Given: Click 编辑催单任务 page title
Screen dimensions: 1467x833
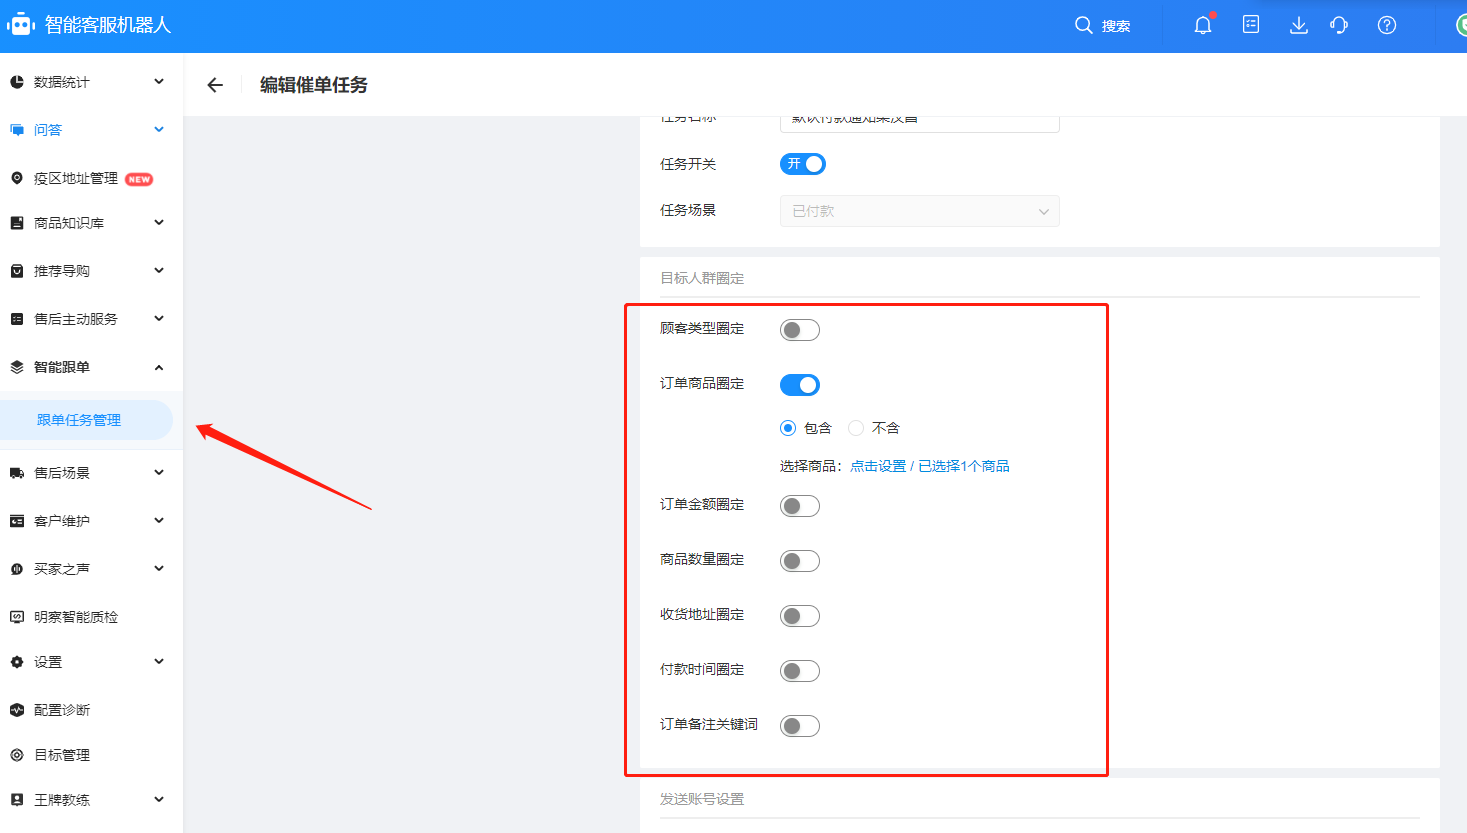Looking at the screenshot, I should [314, 85].
